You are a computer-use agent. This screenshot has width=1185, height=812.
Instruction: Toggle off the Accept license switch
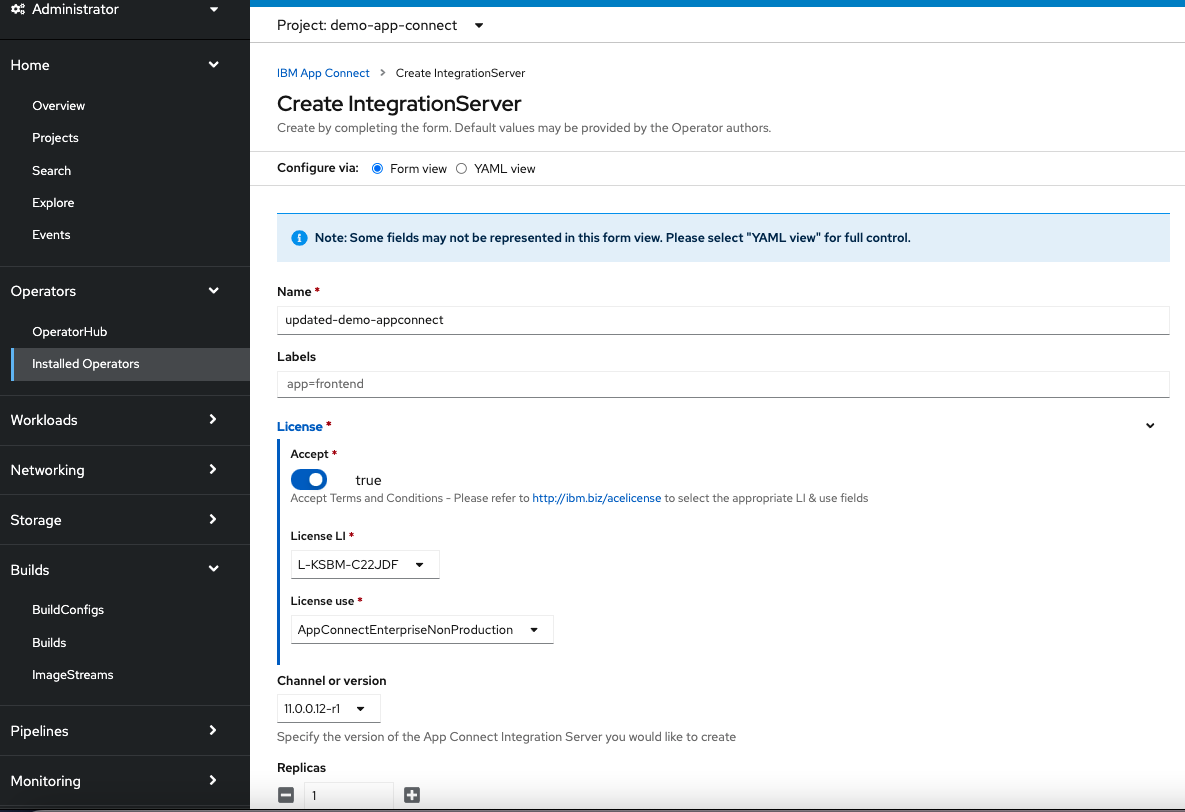[308, 479]
